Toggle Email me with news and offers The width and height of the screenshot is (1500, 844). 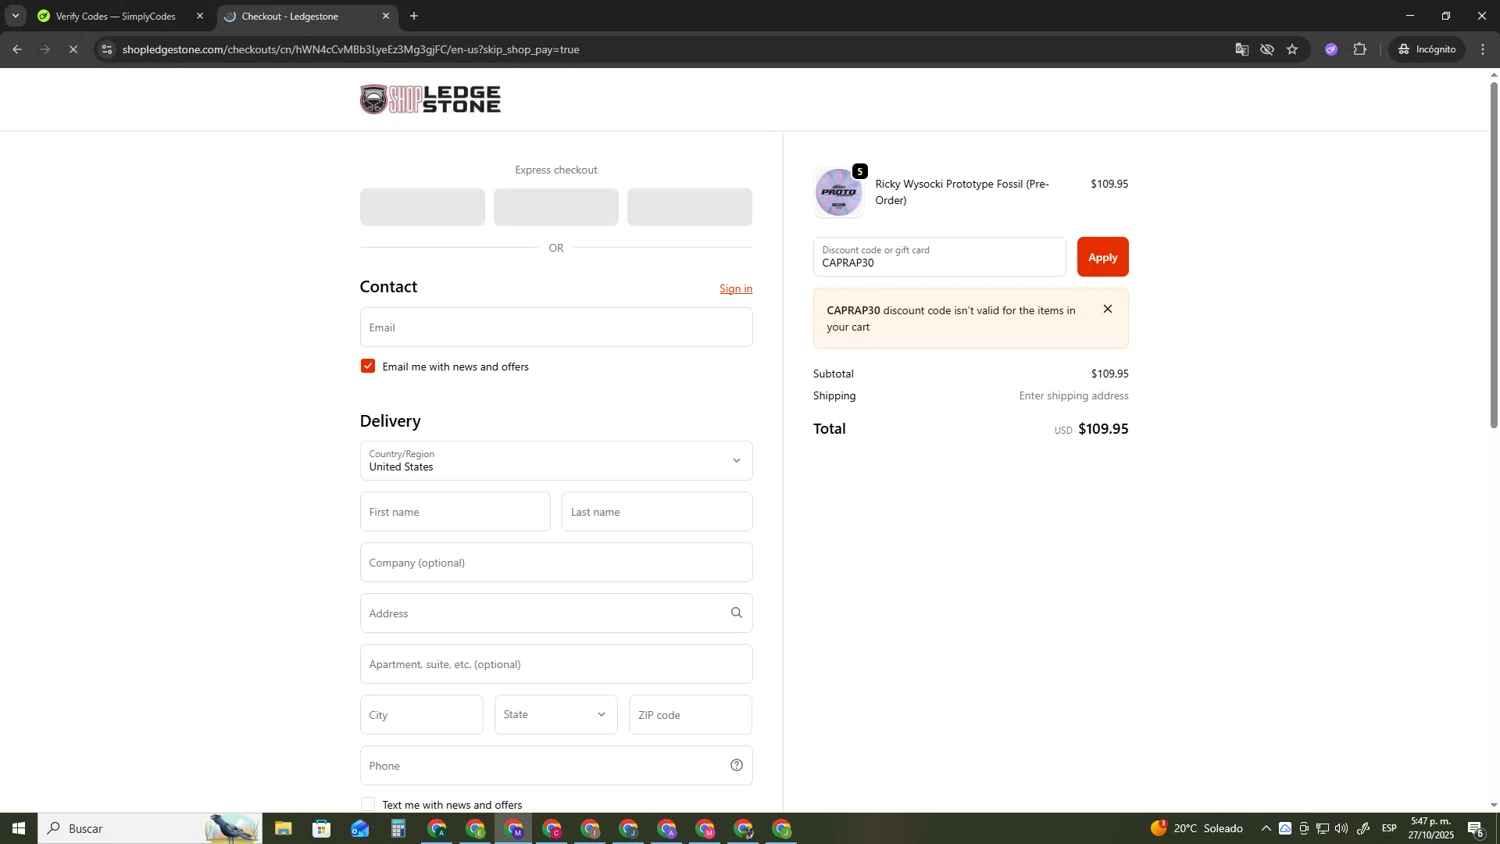tap(368, 366)
